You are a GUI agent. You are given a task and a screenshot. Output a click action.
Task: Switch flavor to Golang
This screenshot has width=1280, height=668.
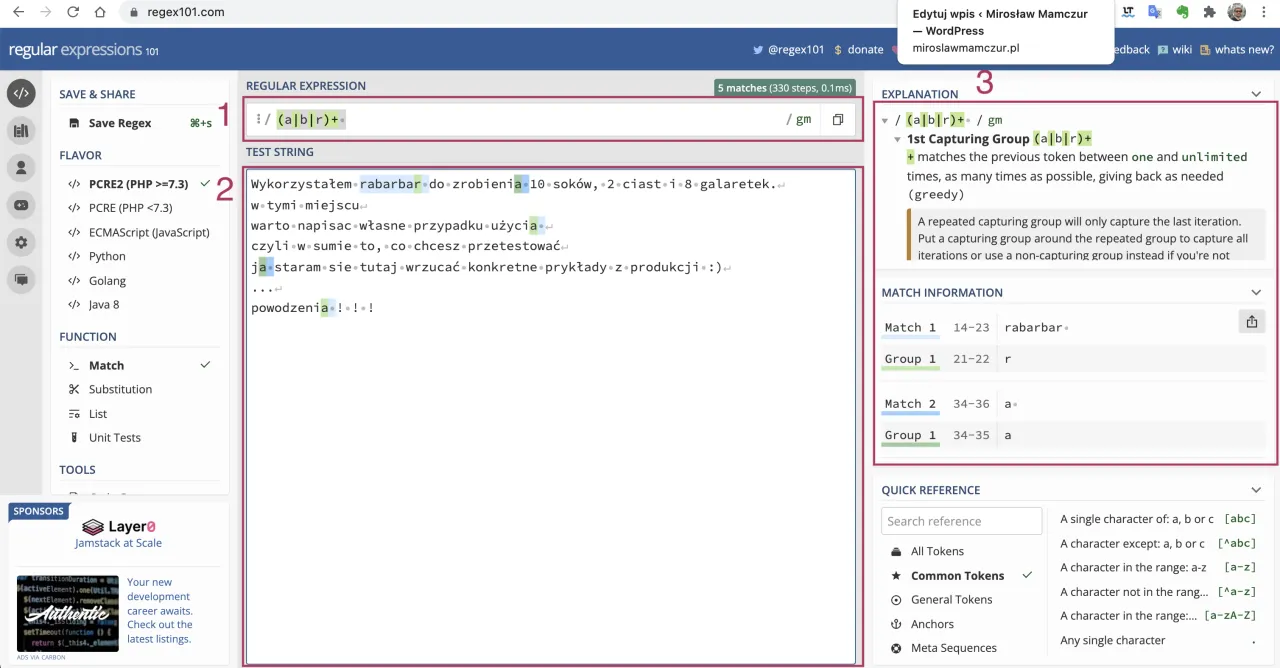[107, 281]
